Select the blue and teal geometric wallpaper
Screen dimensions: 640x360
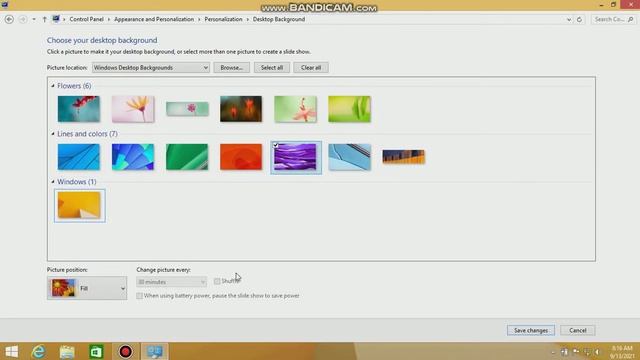click(x=133, y=157)
